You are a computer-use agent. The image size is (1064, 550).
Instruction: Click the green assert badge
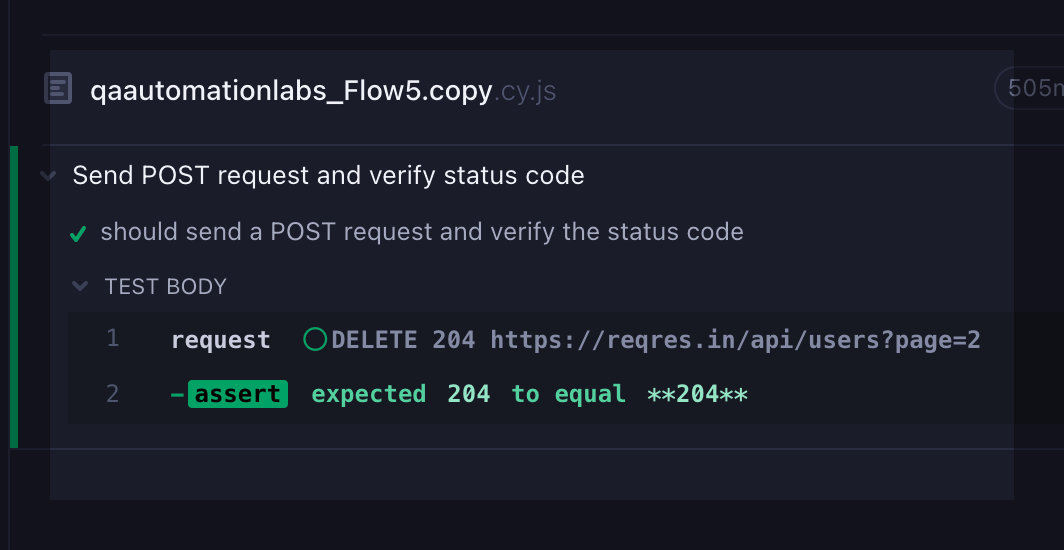coord(238,394)
